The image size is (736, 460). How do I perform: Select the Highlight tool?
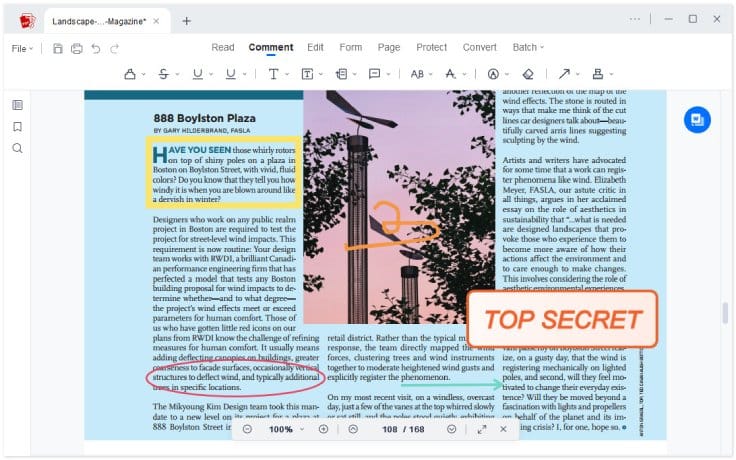(130, 74)
